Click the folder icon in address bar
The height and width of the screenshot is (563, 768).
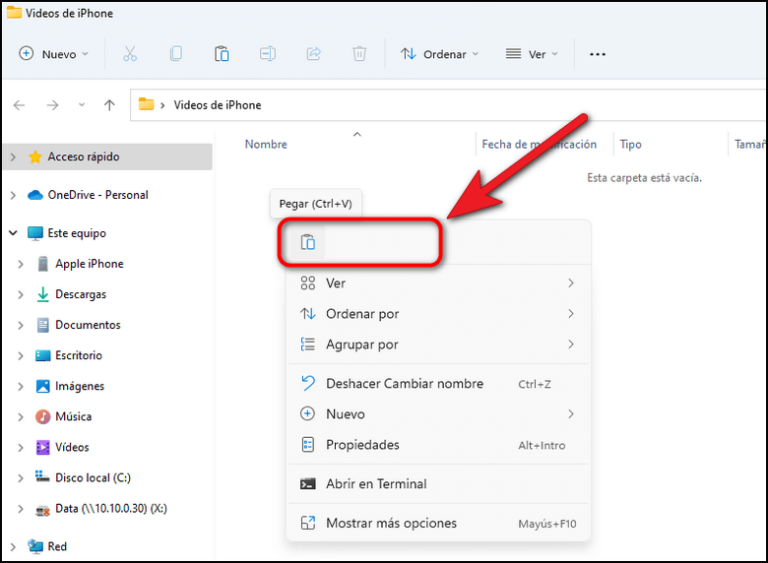146,104
